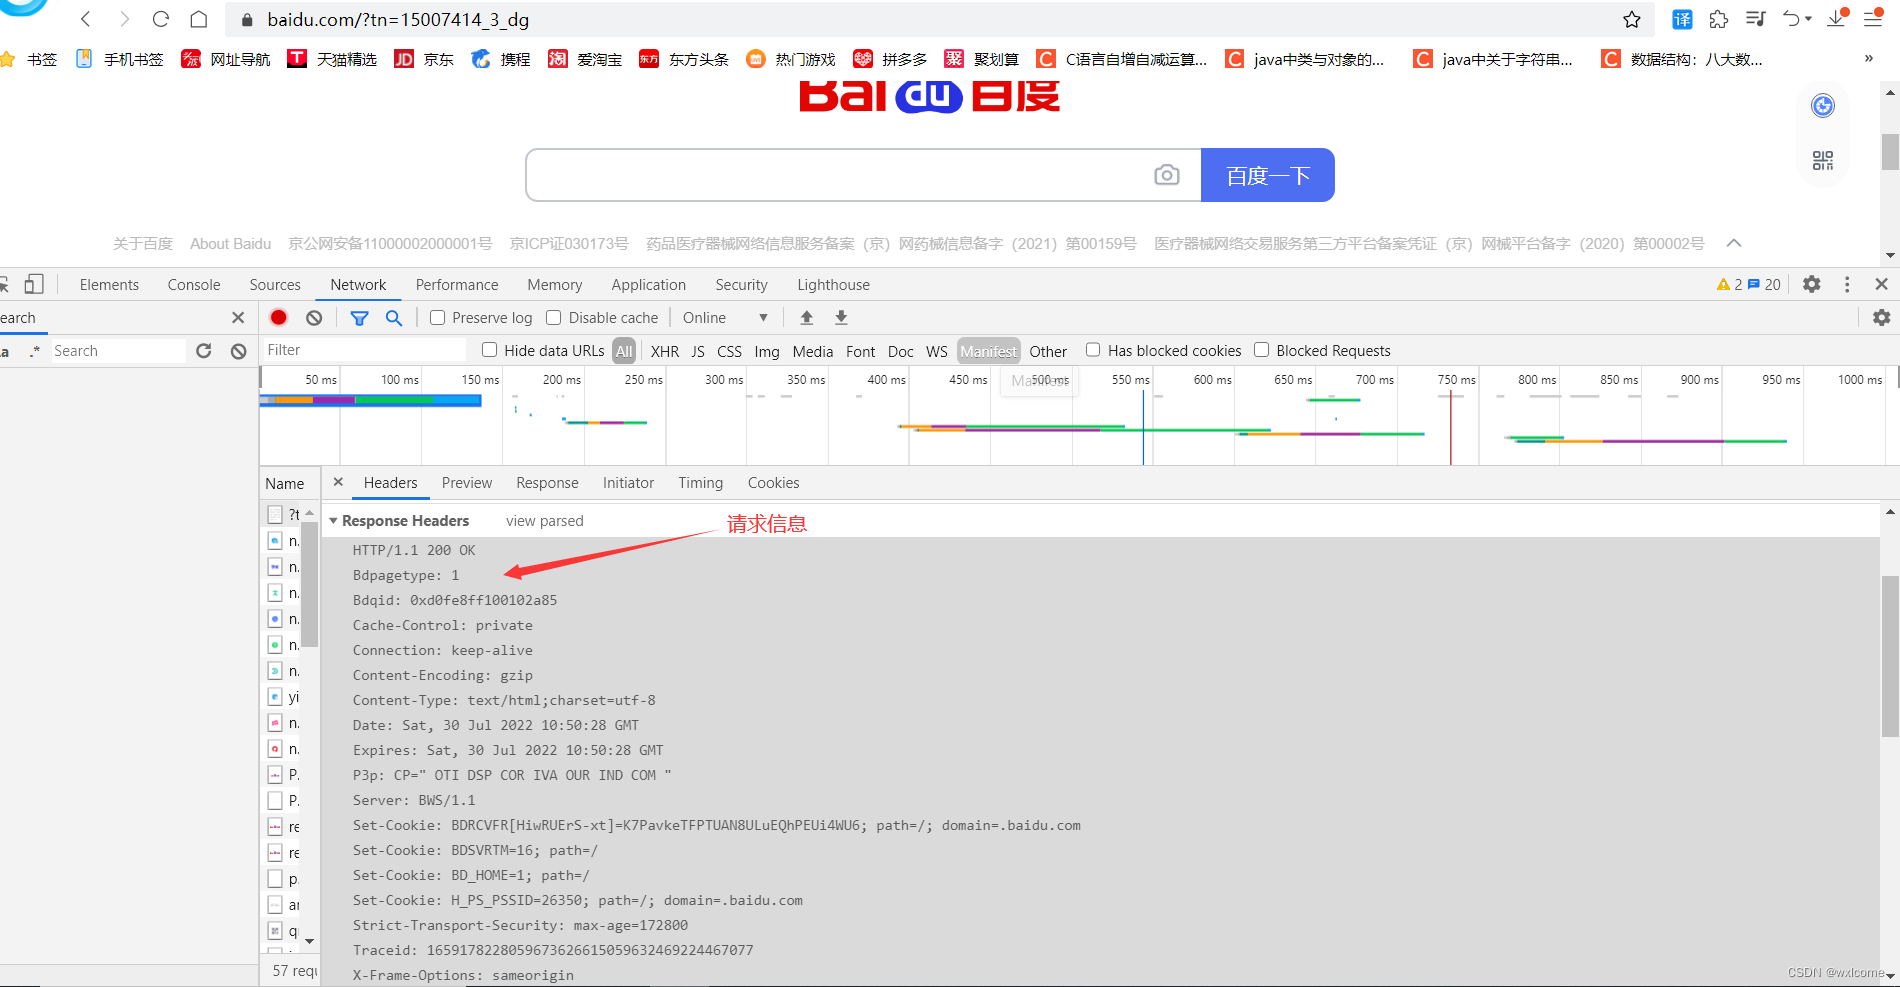1900x987 pixels.
Task: Show the QR code icon on Baidu page
Action: [1823, 160]
